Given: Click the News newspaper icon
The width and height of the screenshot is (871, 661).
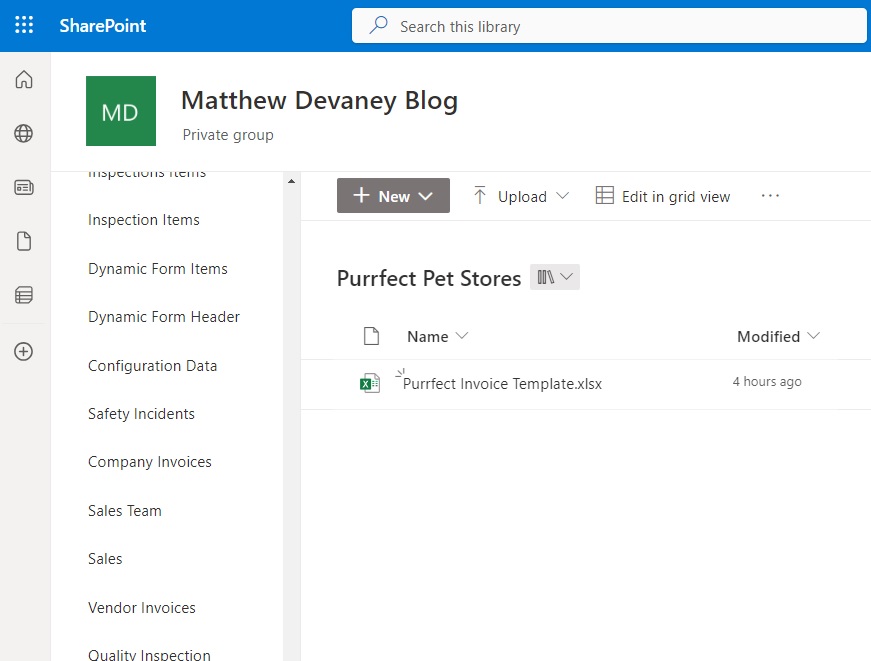Looking at the screenshot, I should 24,187.
